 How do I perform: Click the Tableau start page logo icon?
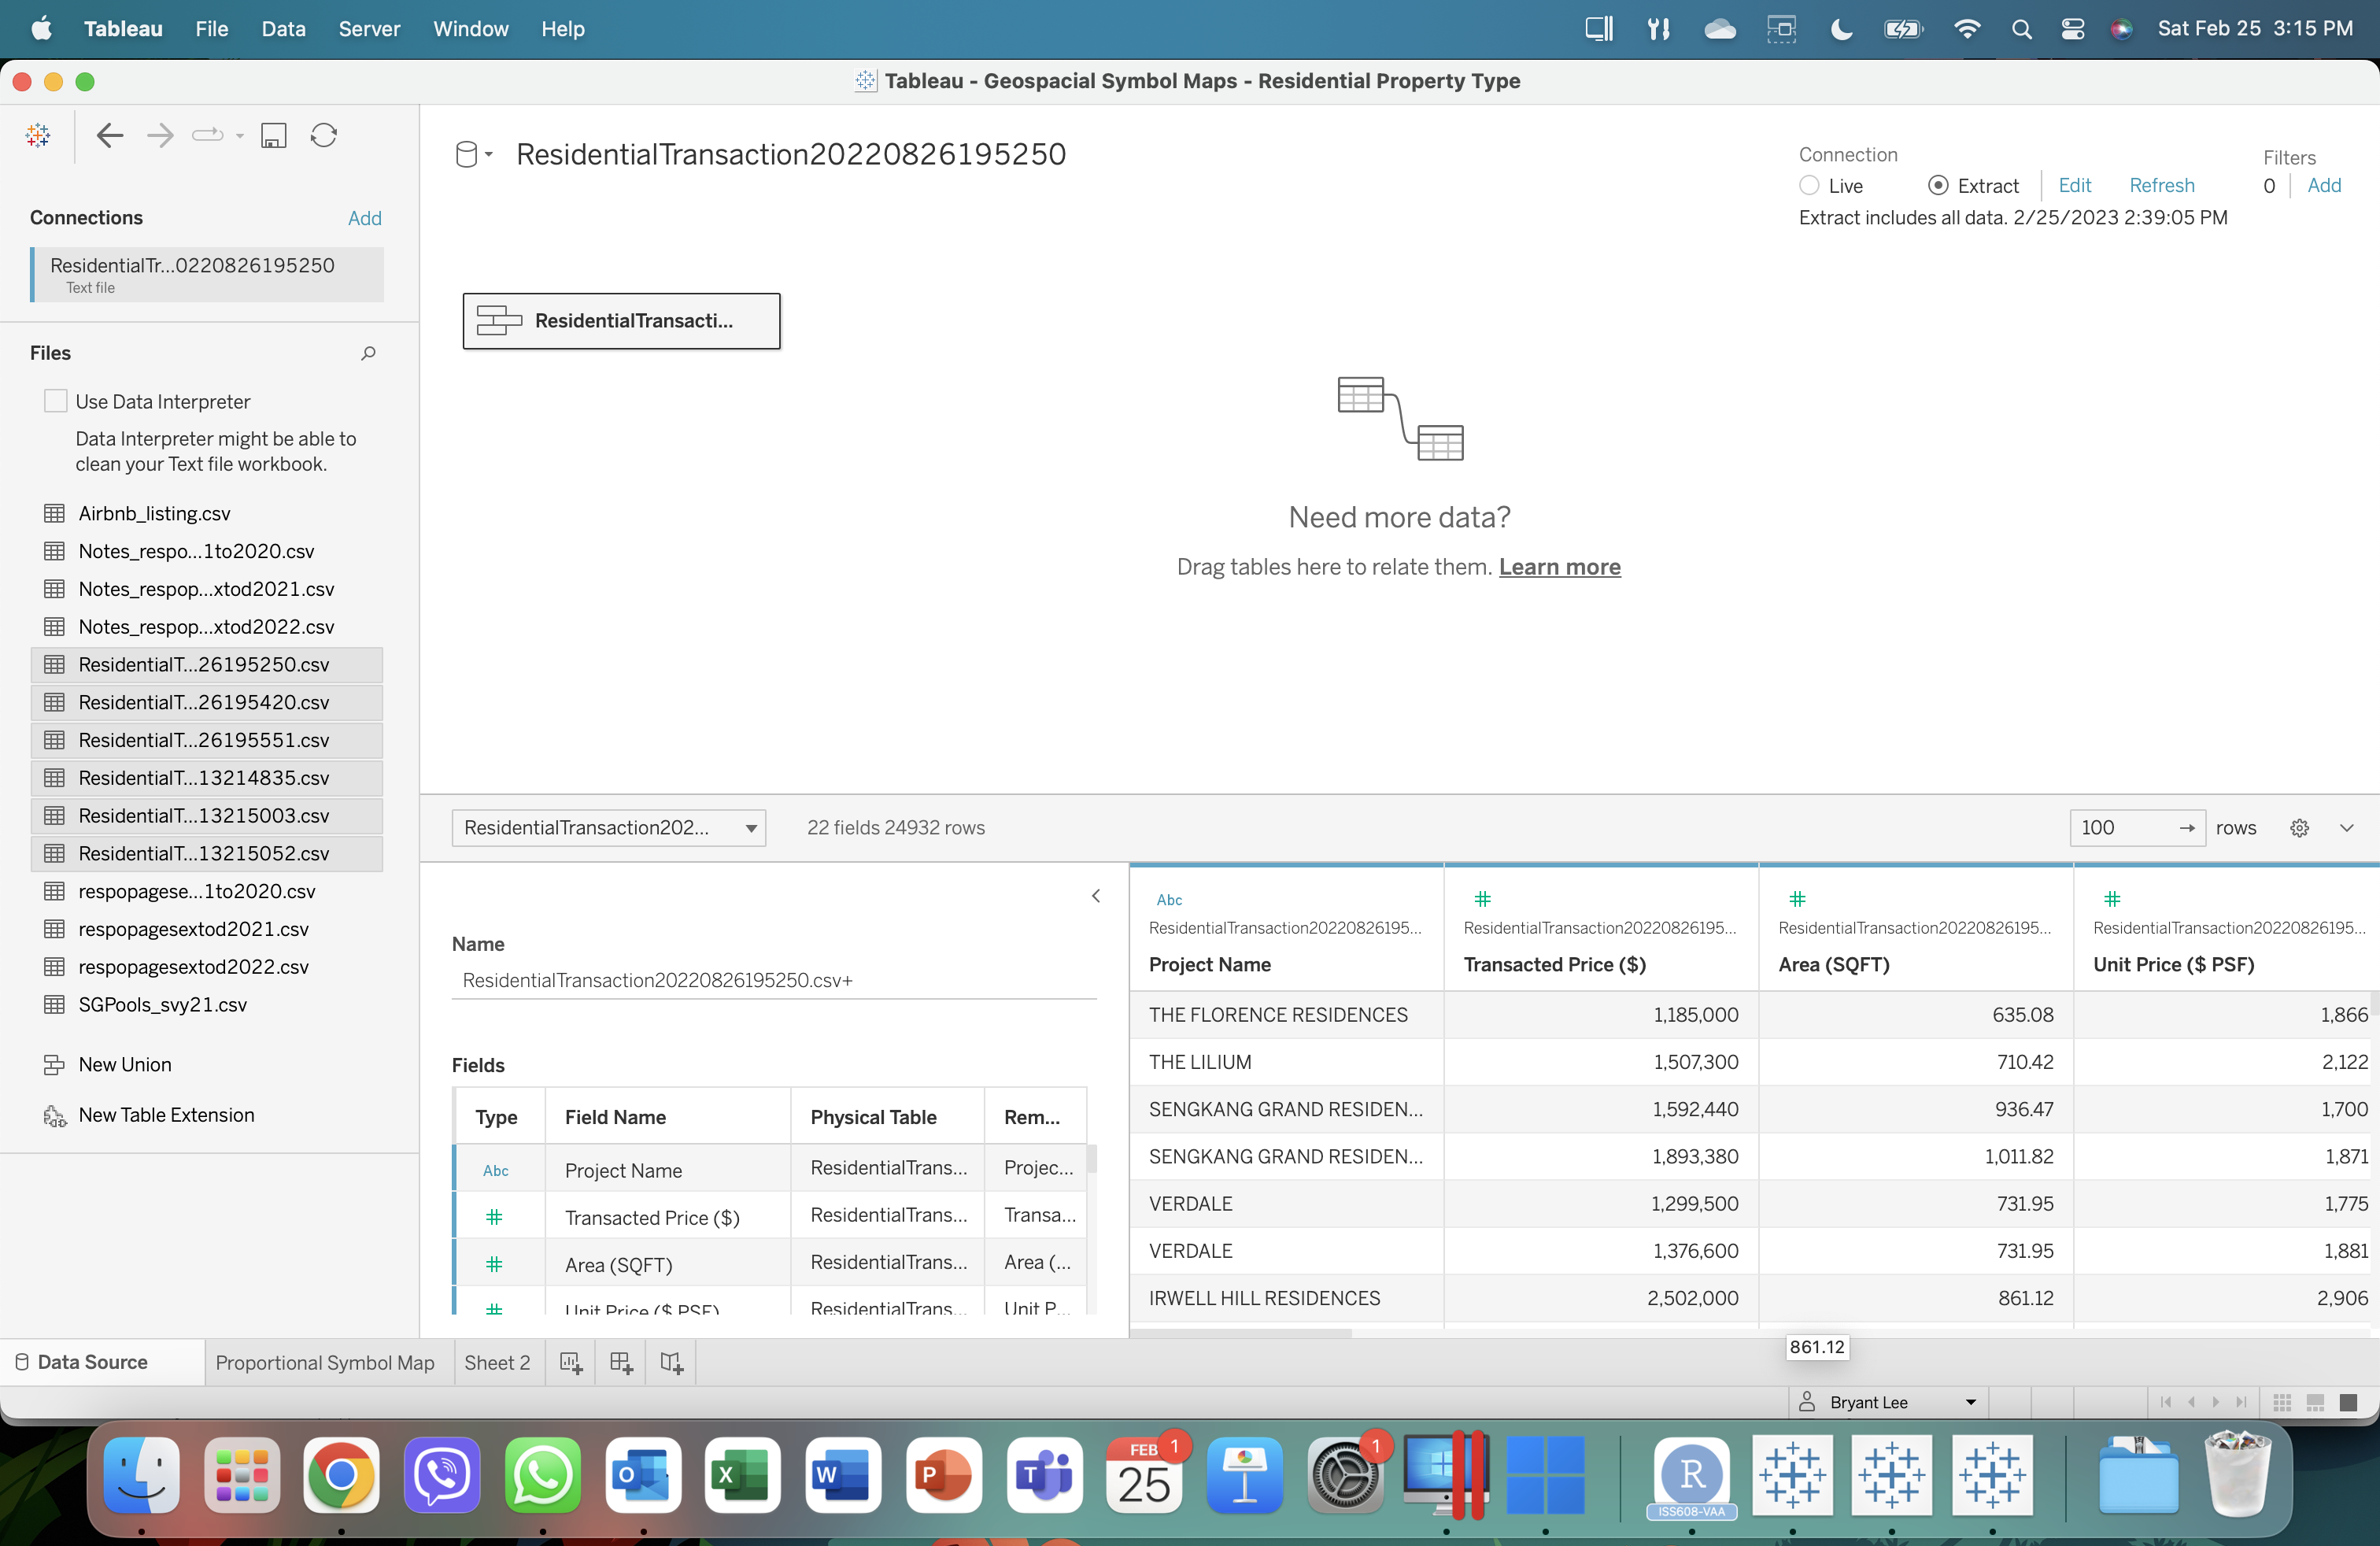(x=38, y=135)
